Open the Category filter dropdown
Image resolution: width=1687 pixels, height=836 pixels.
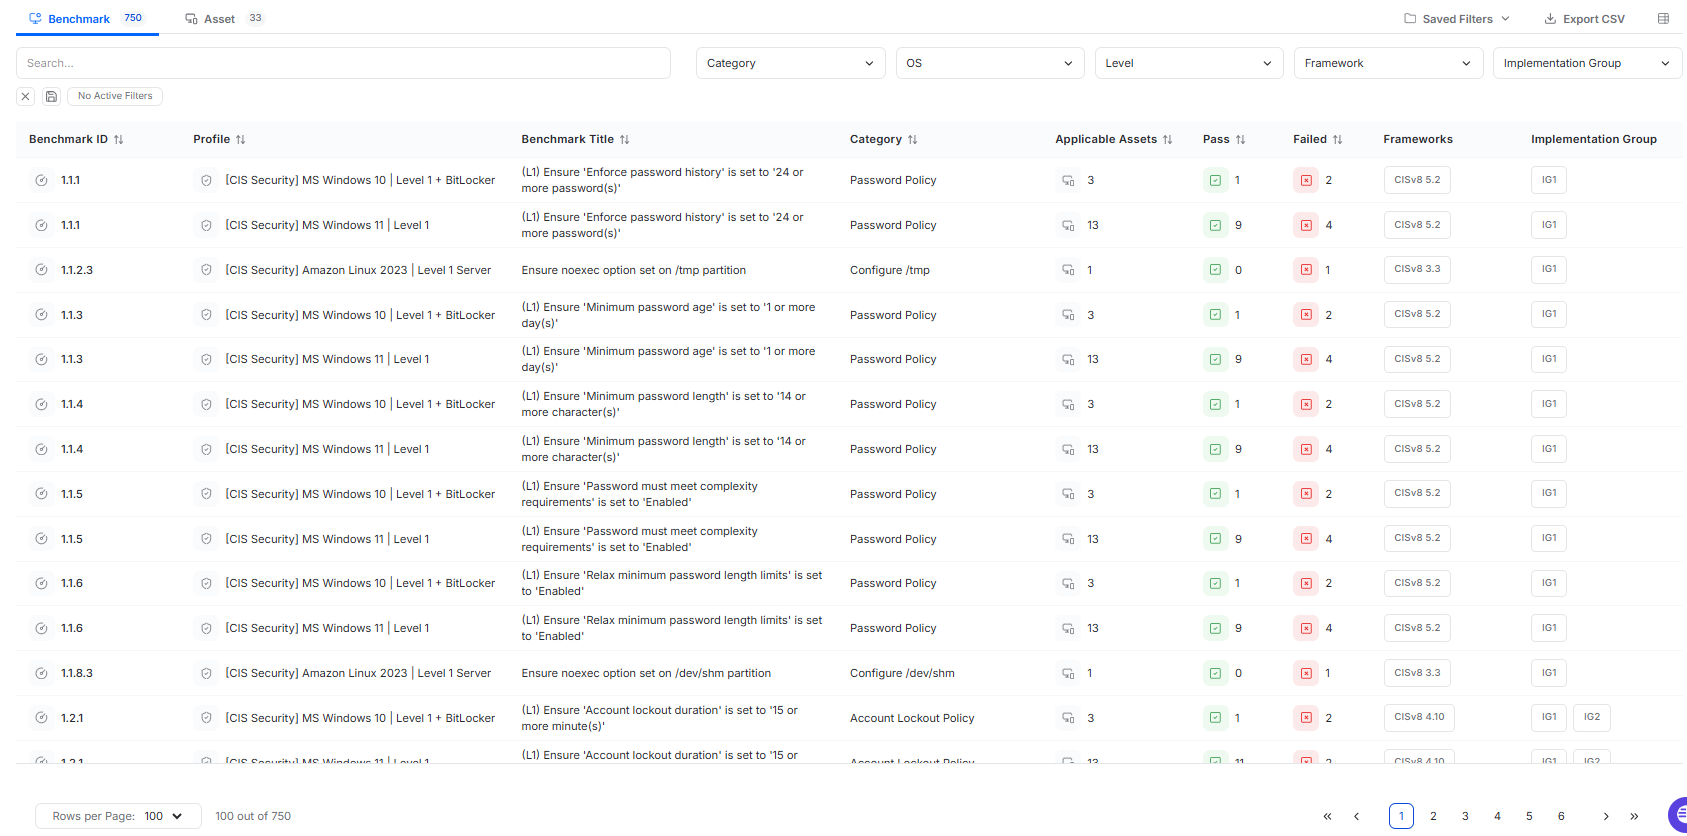coord(790,63)
